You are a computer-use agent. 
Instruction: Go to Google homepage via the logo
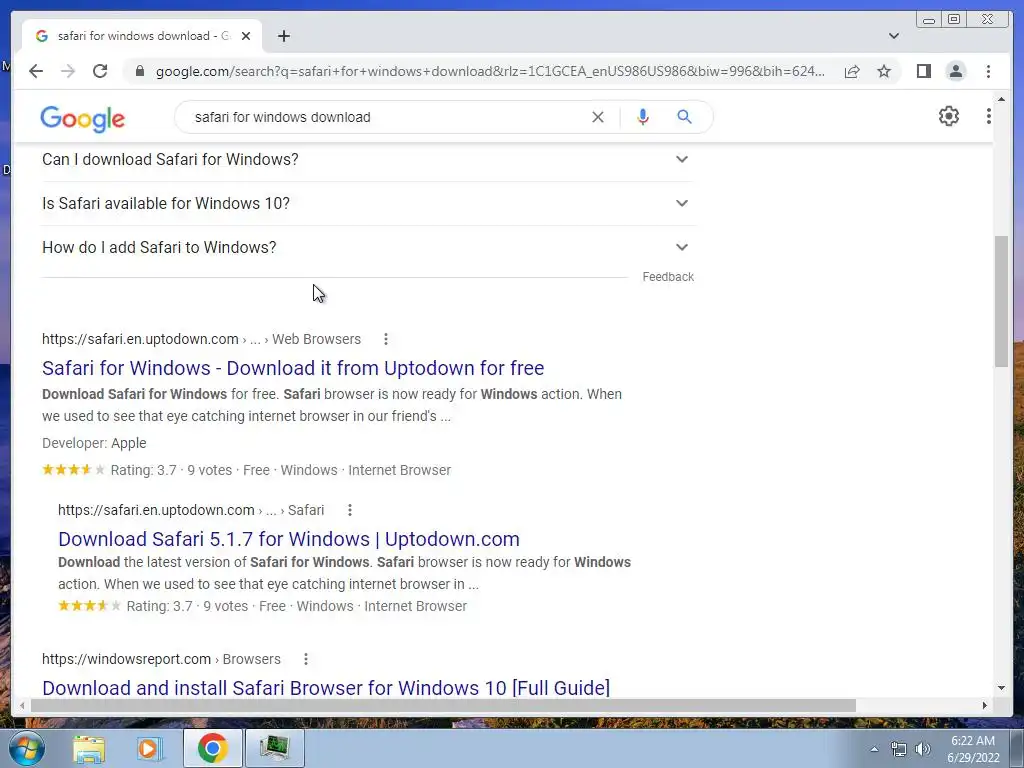82,119
